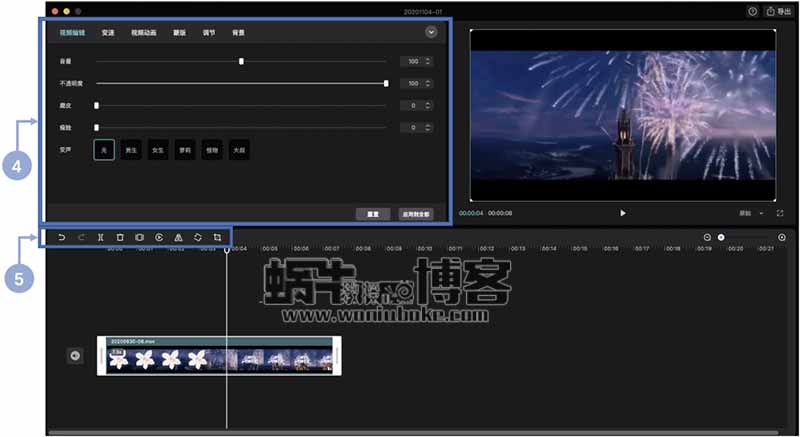Viewport: 800px width, 437px height.
Task: Play the preview video
Action: (x=622, y=213)
